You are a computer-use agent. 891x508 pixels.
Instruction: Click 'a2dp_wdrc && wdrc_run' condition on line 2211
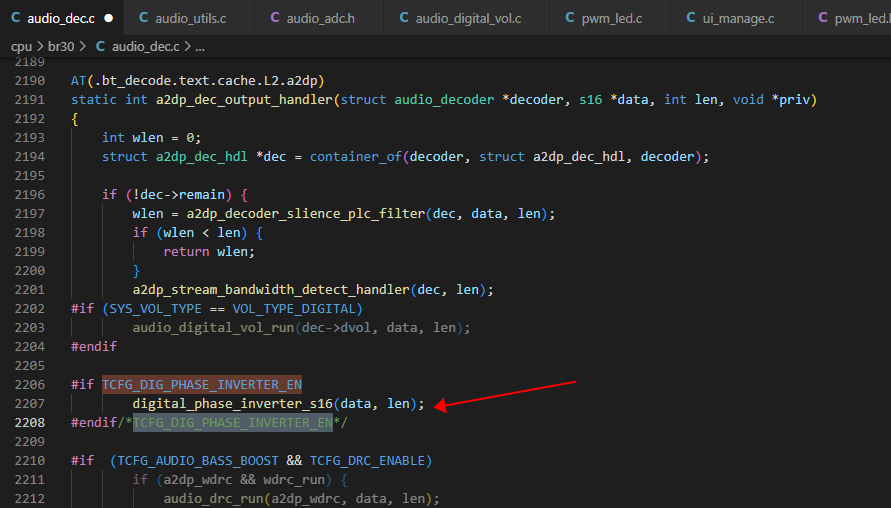[244, 480]
